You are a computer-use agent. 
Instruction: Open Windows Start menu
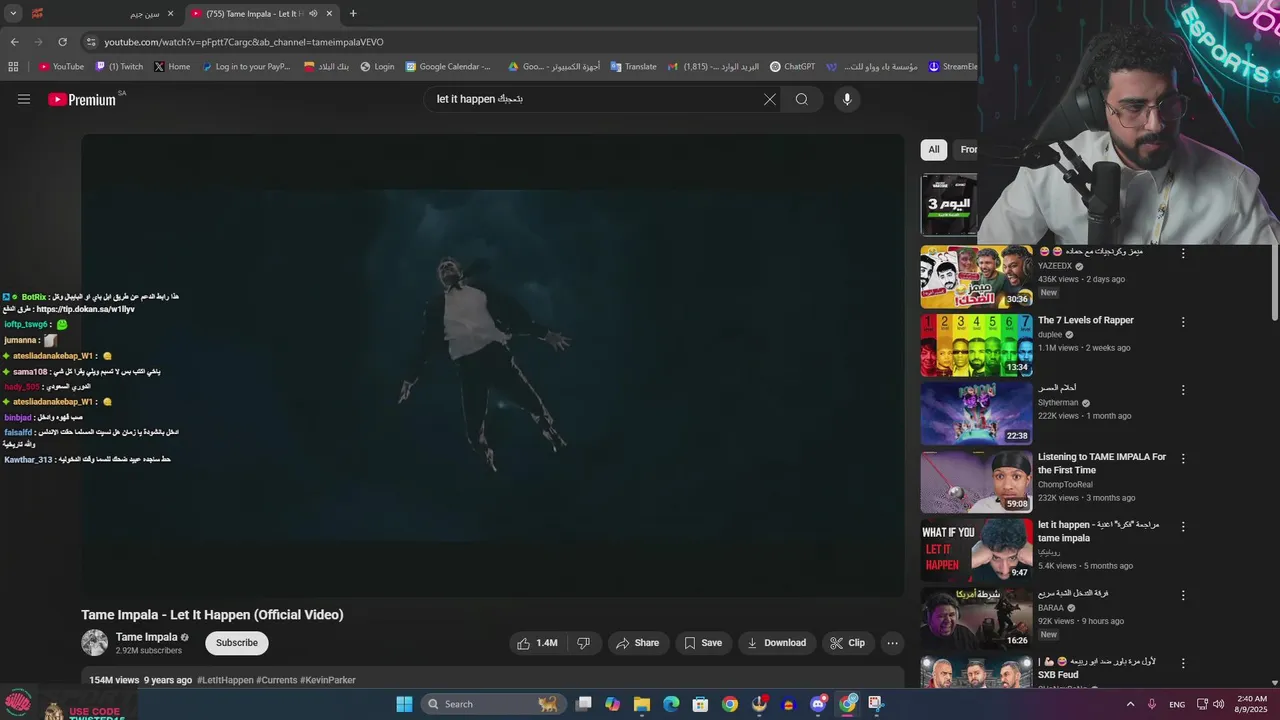pyautogui.click(x=404, y=704)
